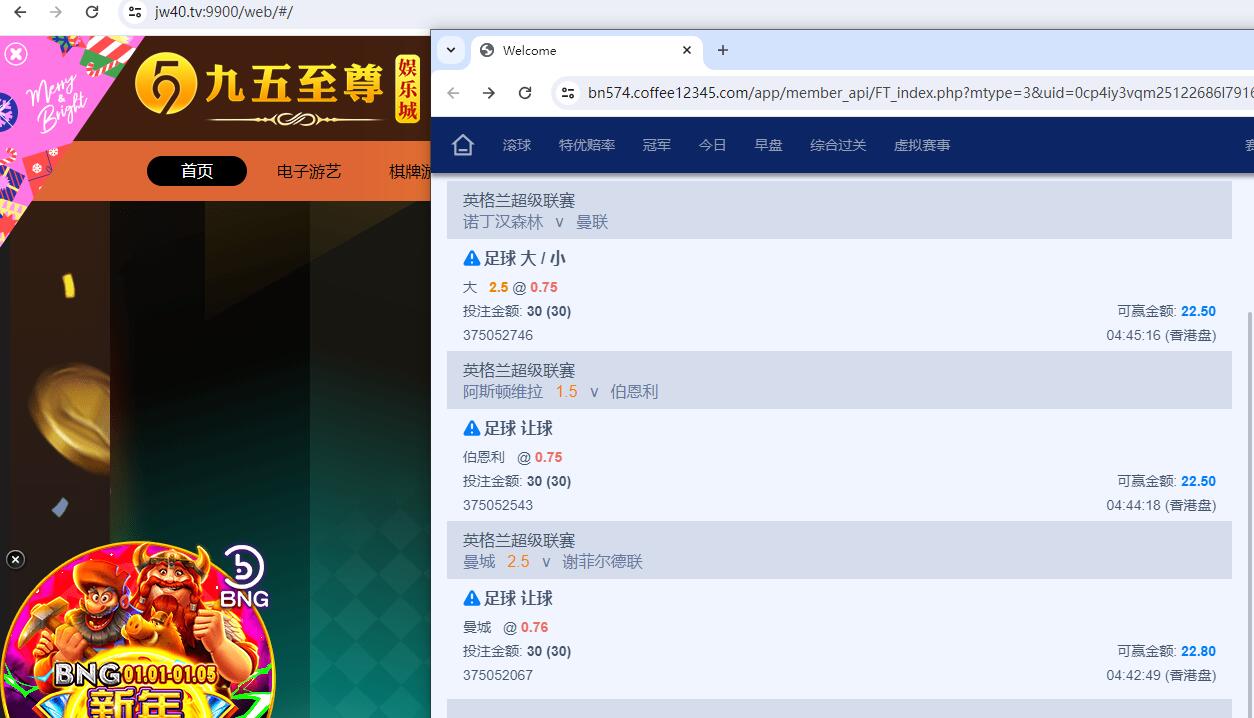The height and width of the screenshot is (718, 1254).
Task: Click bet number 375052543
Action: tap(498, 505)
